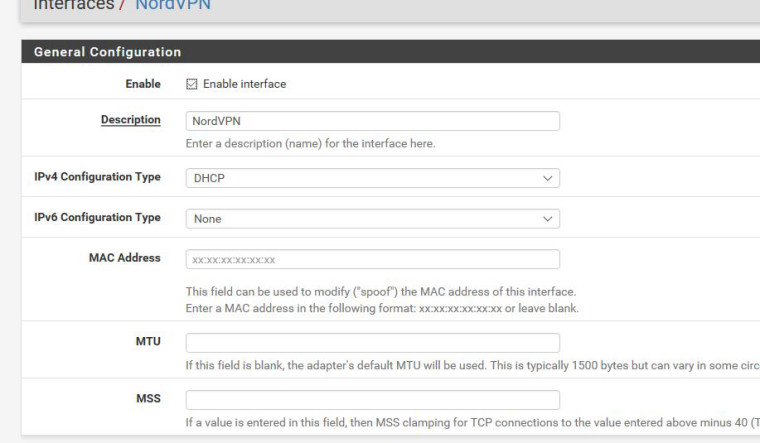Click the text "Enter a MAC address in the following format"
Image resolution: width=760 pixels, height=443 pixels.
(301, 308)
